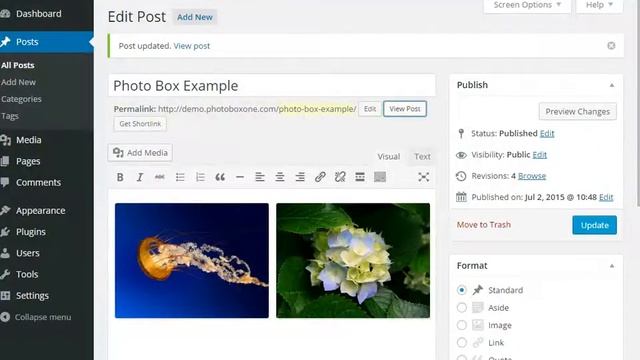Click the View Post button
Screen dimensions: 640x360
pyautogui.click(x=405, y=109)
